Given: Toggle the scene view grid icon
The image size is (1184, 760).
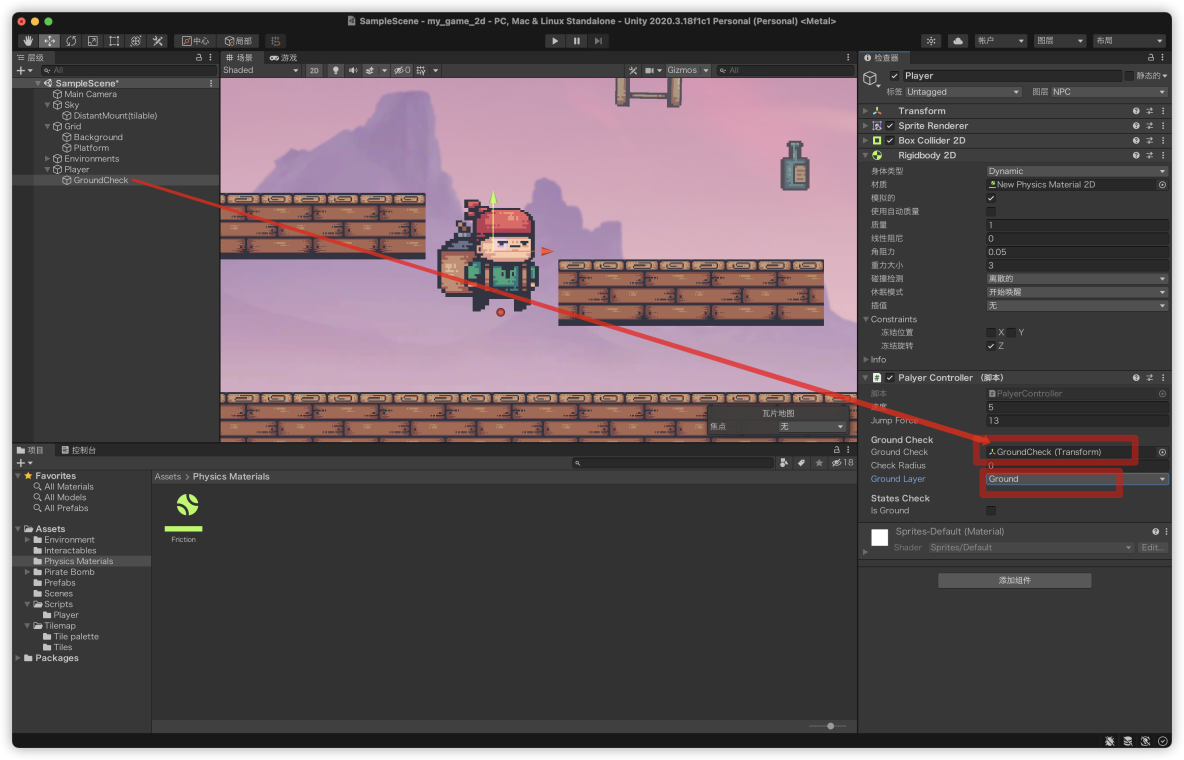Looking at the screenshot, I should [421, 70].
